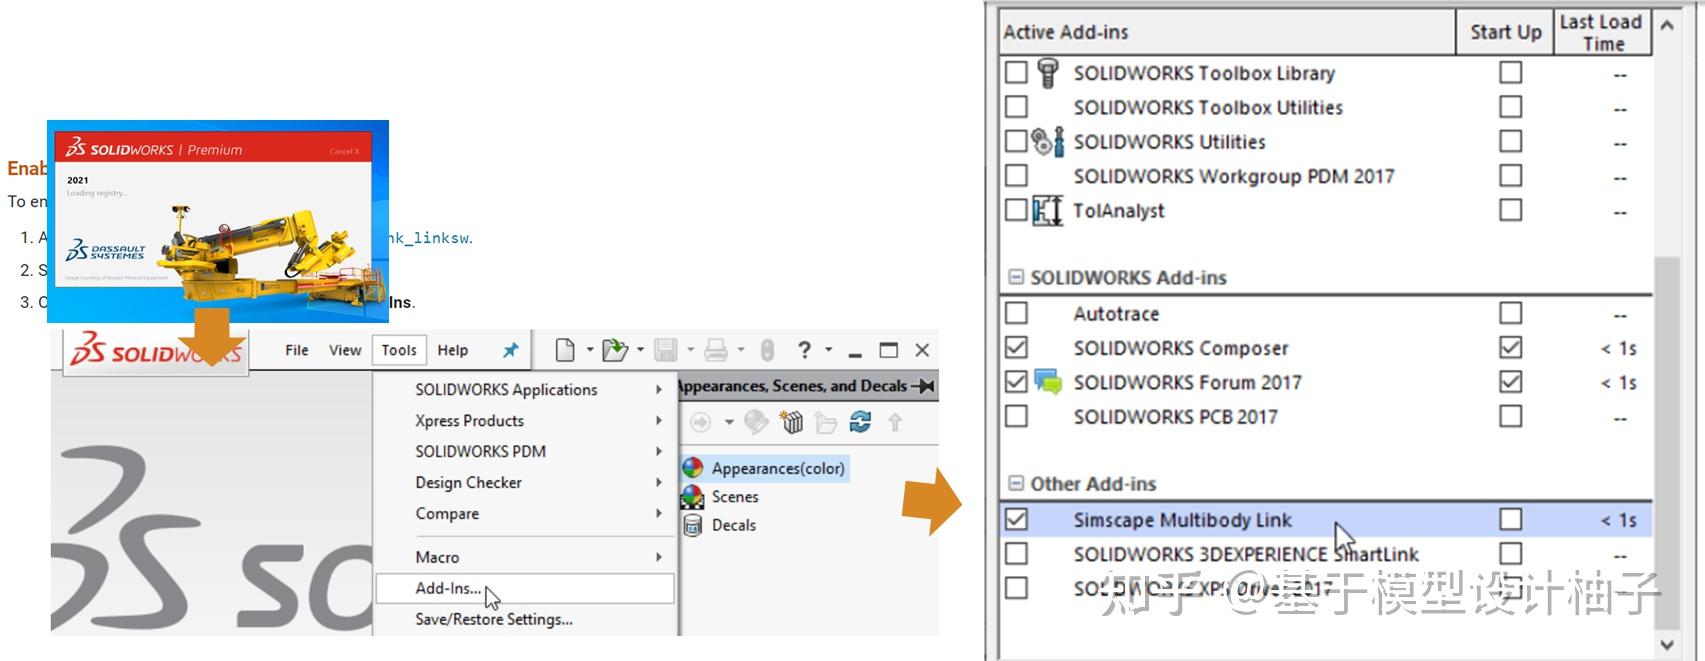Screen dimensions: 1705x661
Task: Open the Open document dropdown arrow
Action: 640,350
